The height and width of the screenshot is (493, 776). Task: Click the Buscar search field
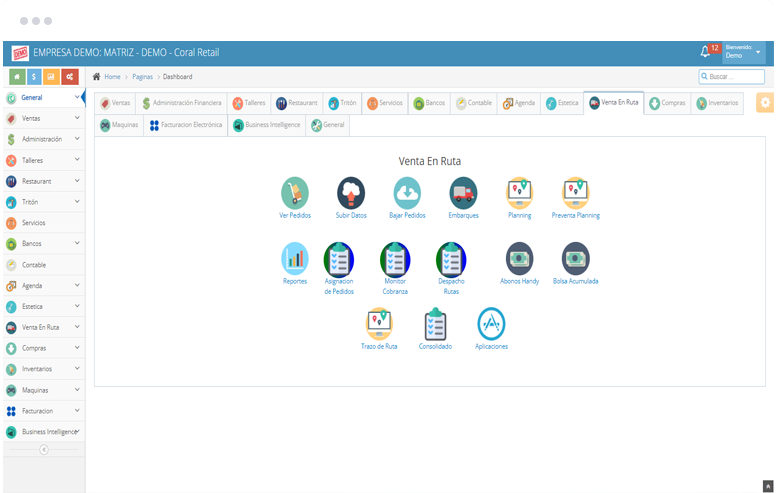731,77
